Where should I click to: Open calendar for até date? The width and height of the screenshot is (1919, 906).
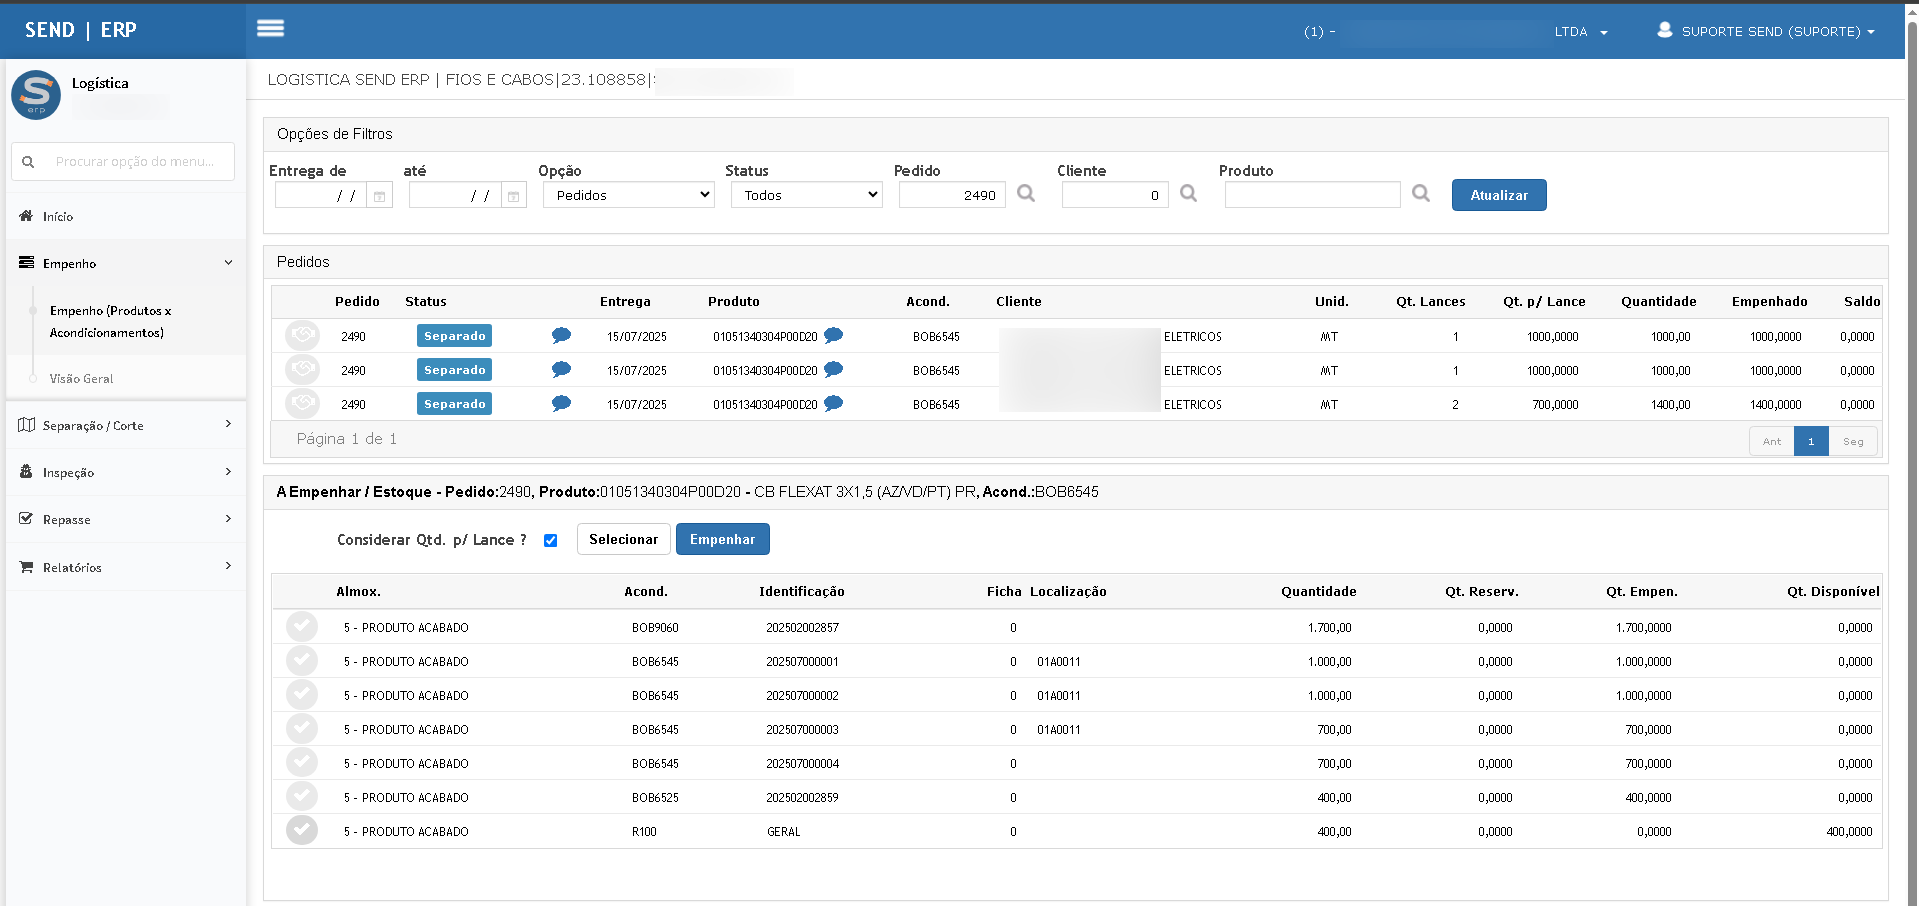pyautogui.click(x=513, y=196)
